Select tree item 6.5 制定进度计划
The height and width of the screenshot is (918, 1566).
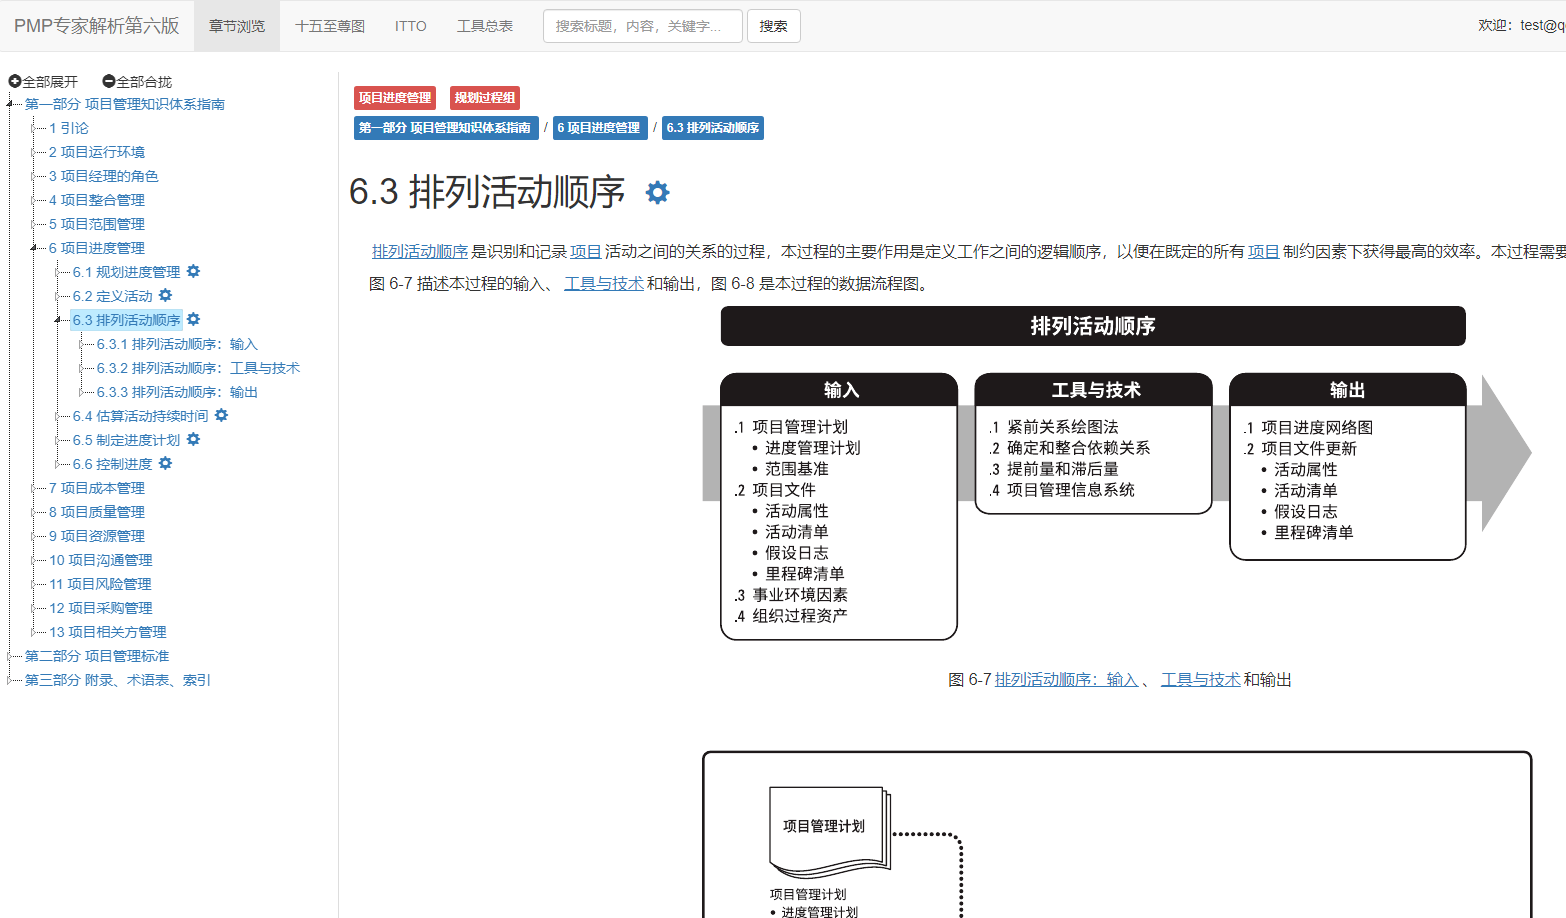pos(127,440)
